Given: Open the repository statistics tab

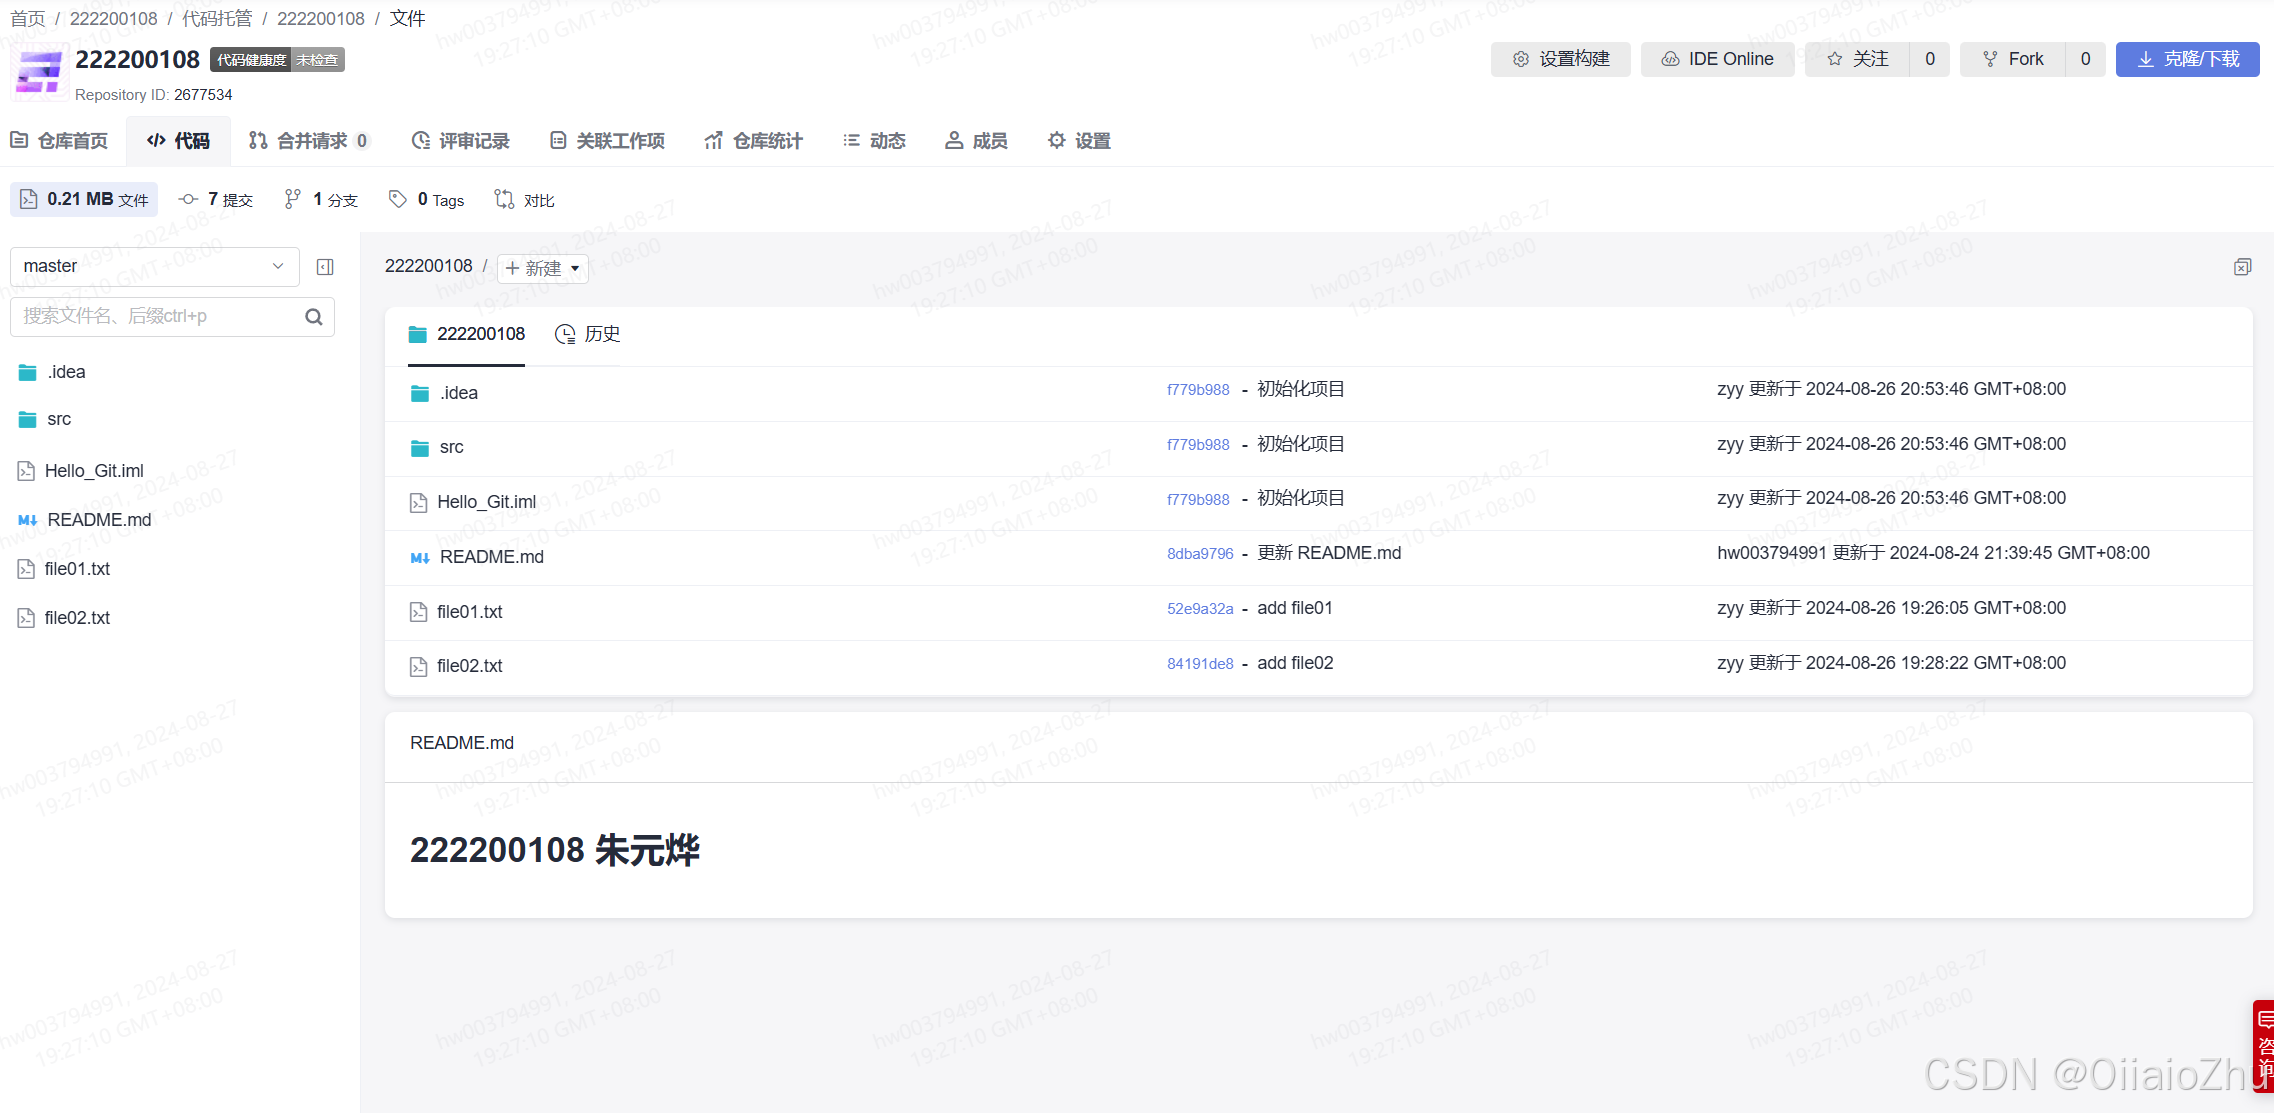Looking at the screenshot, I should pos(753,141).
